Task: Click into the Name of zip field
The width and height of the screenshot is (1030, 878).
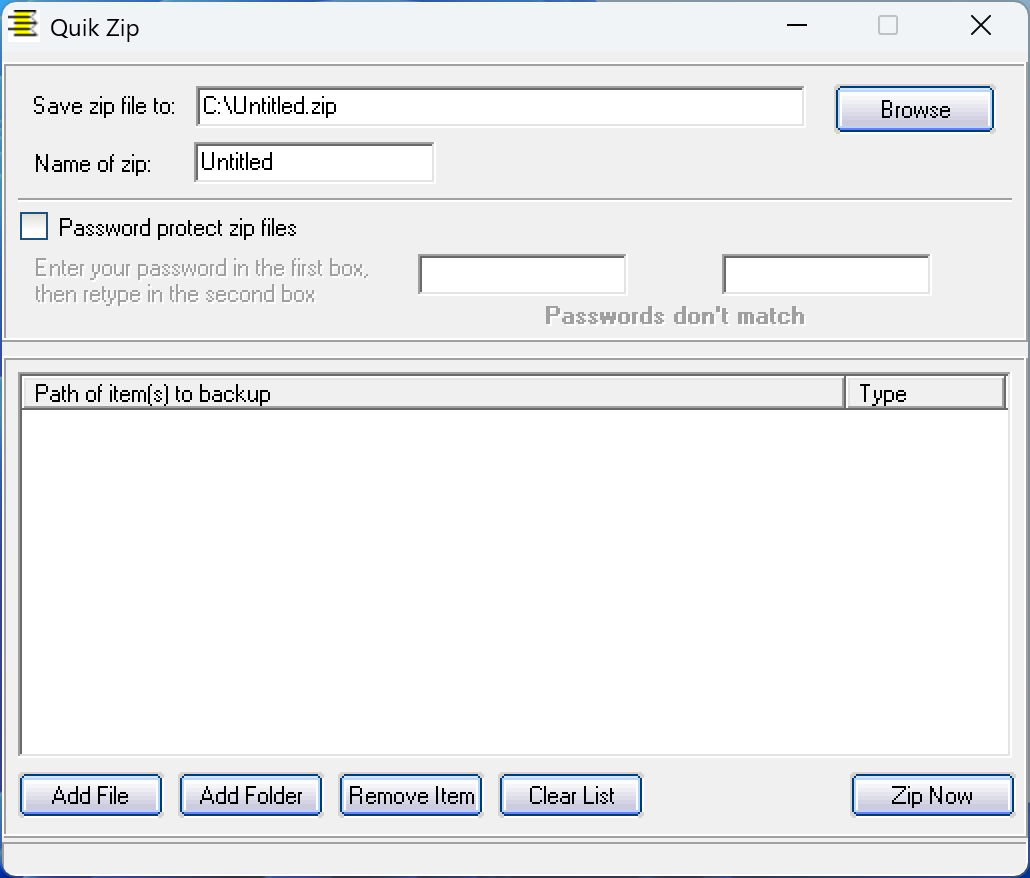Action: click(314, 163)
